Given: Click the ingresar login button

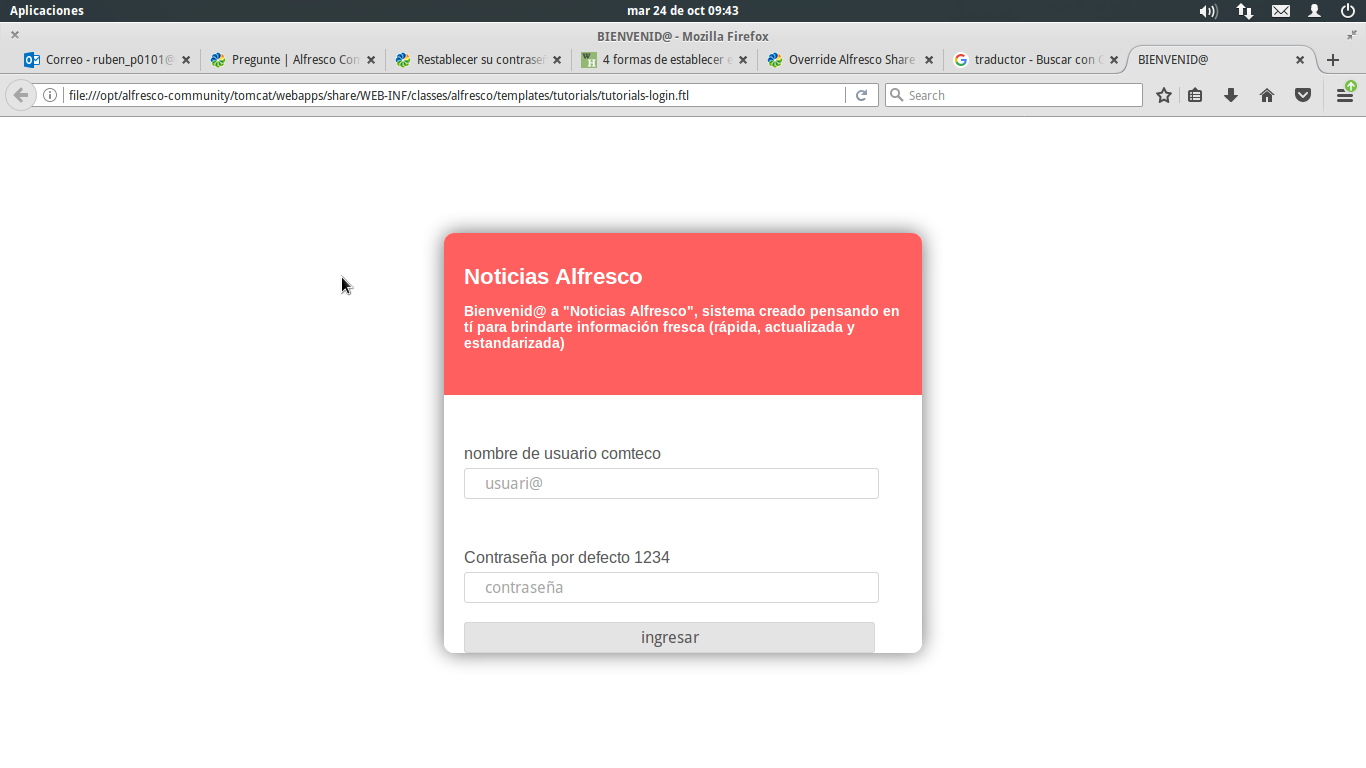Looking at the screenshot, I should (x=669, y=637).
